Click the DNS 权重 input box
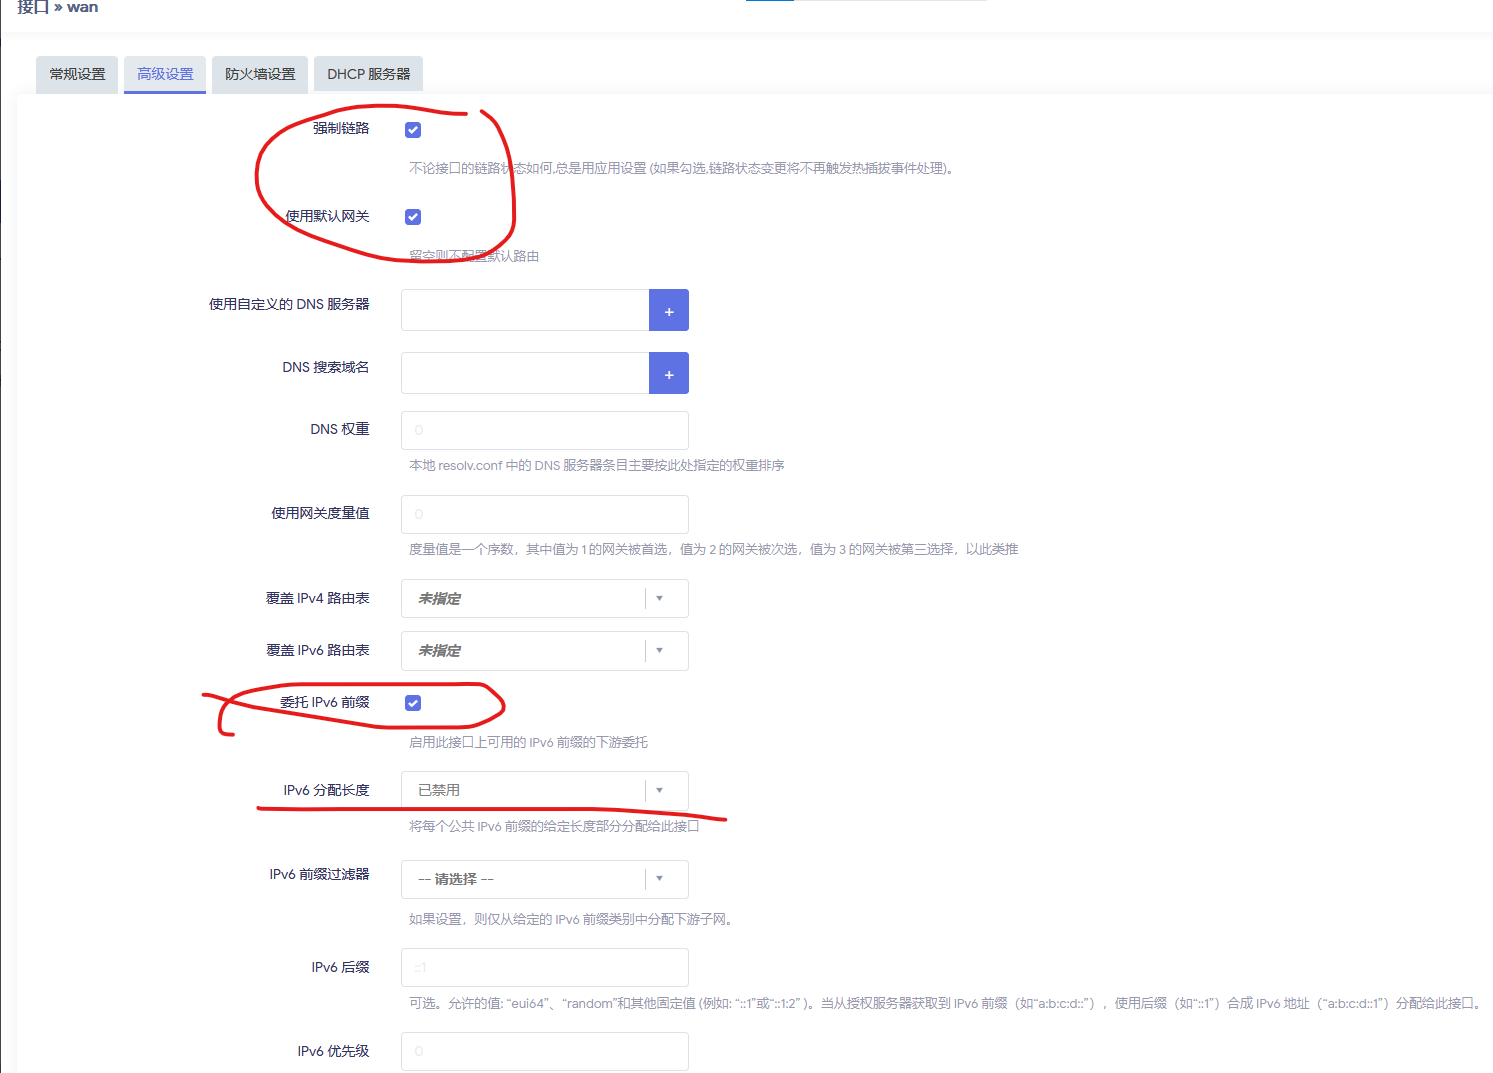The width and height of the screenshot is (1493, 1073). click(x=544, y=431)
